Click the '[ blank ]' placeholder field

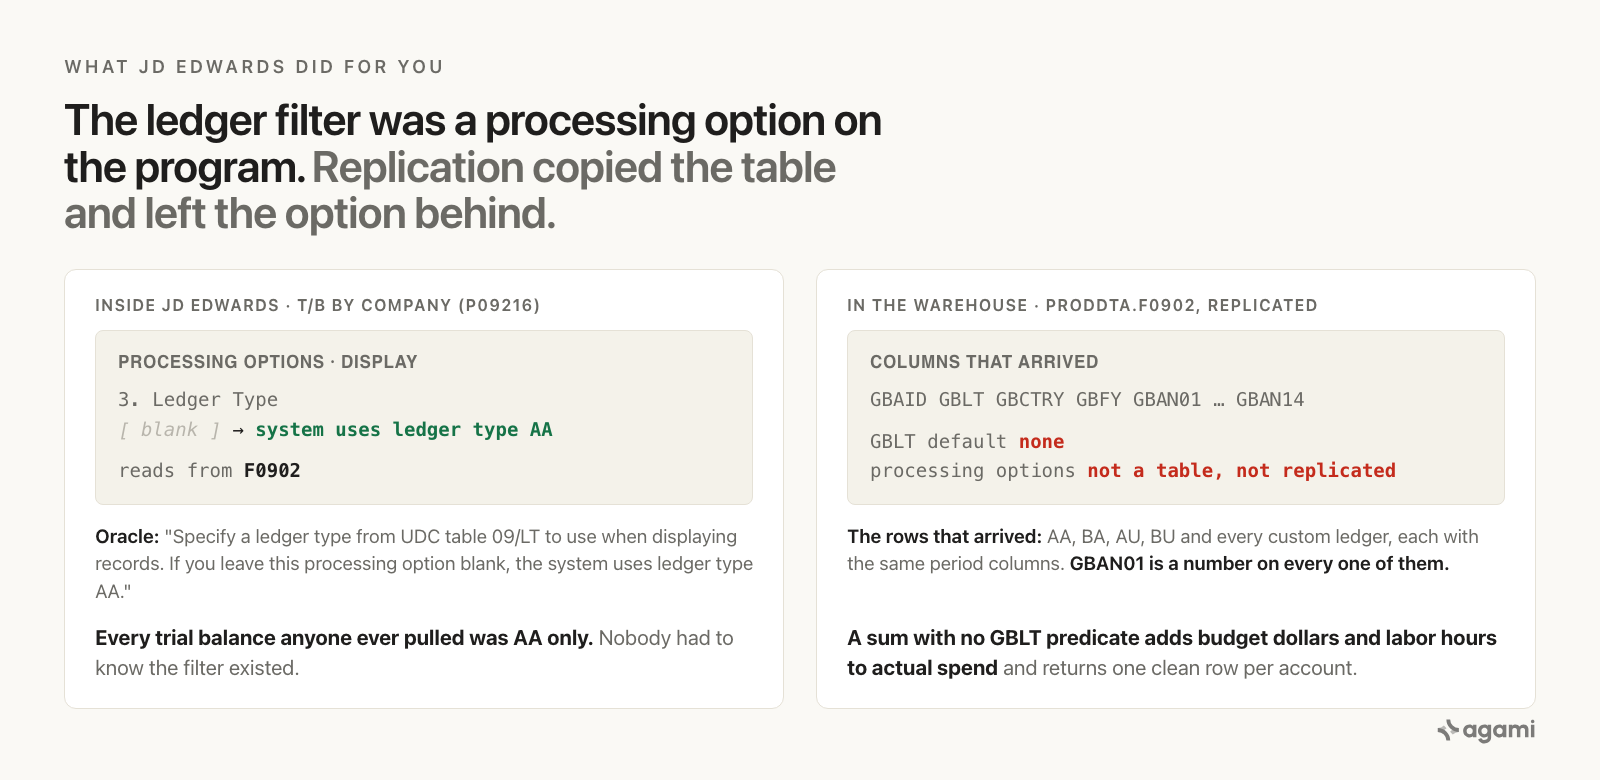[x=169, y=430]
